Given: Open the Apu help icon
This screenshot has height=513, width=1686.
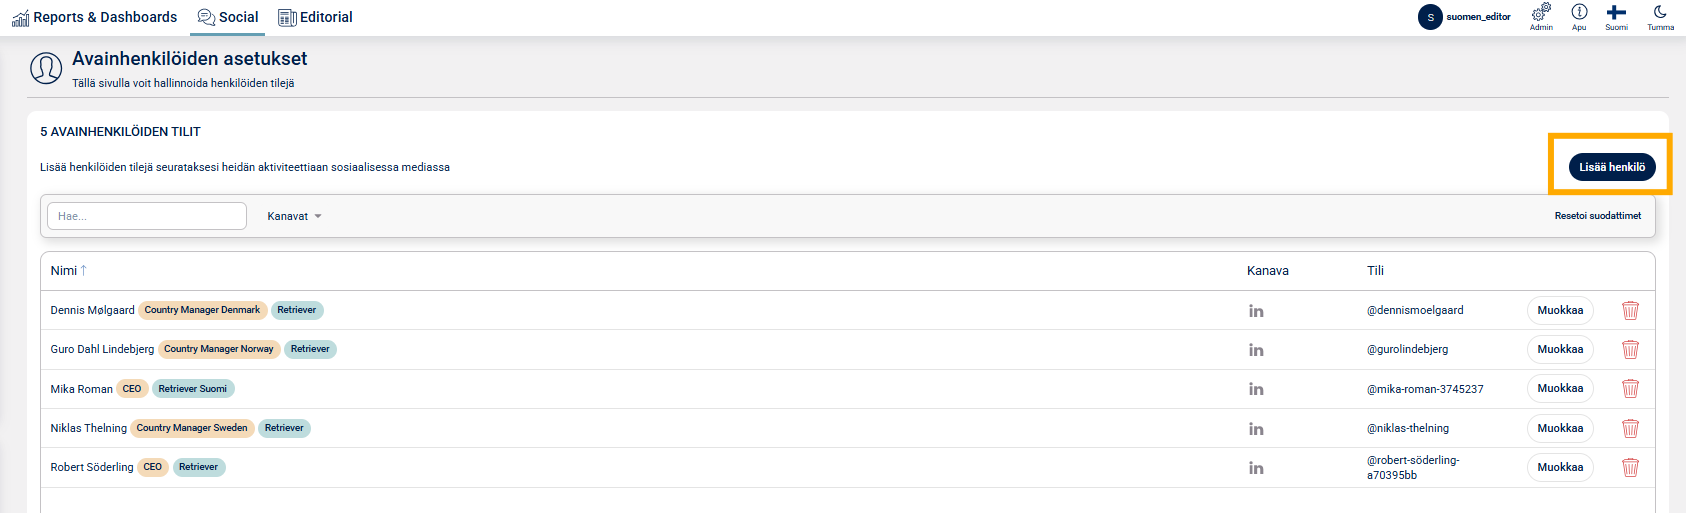Looking at the screenshot, I should (1579, 13).
